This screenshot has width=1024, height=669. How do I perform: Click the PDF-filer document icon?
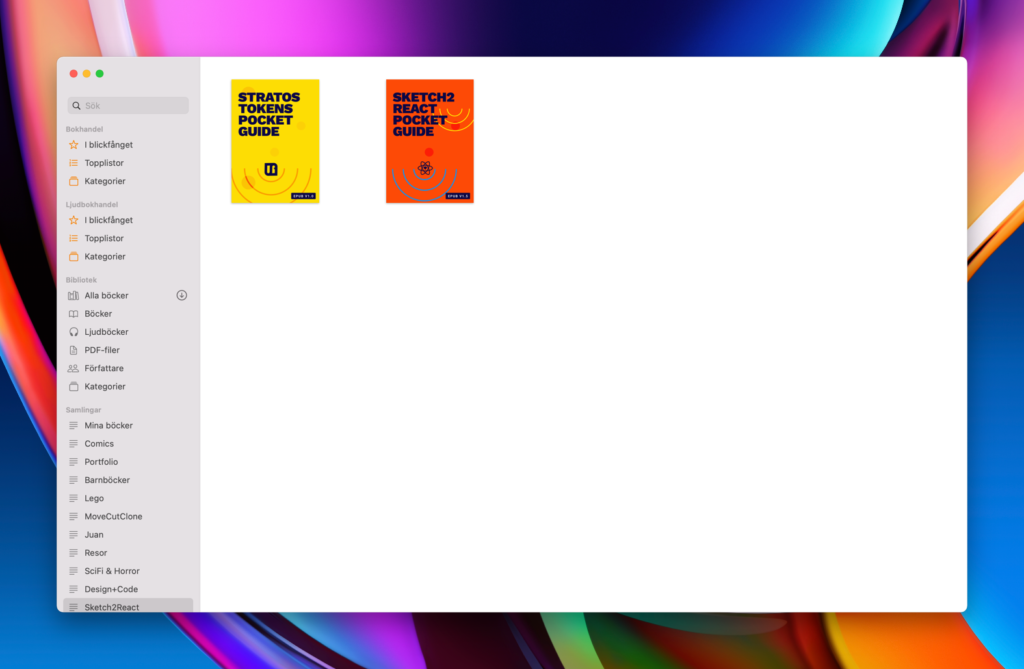73,350
